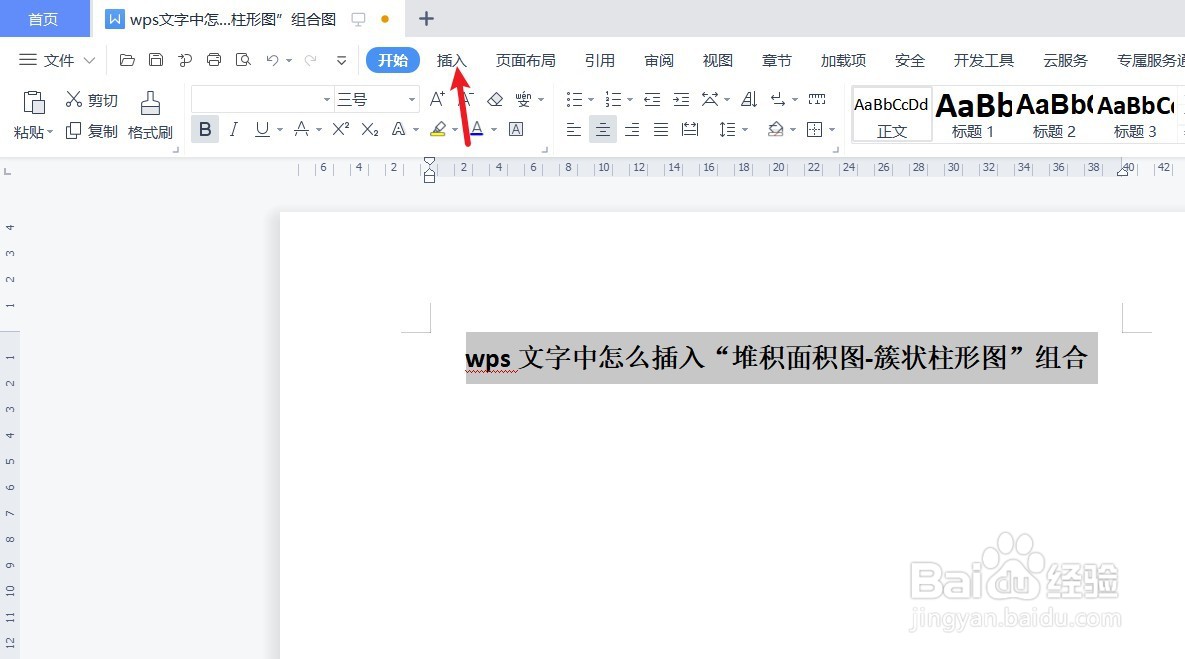Toggle Underline formatting
Image resolution: width=1185 pixels, height=659 pixels.
click(261, 129)
